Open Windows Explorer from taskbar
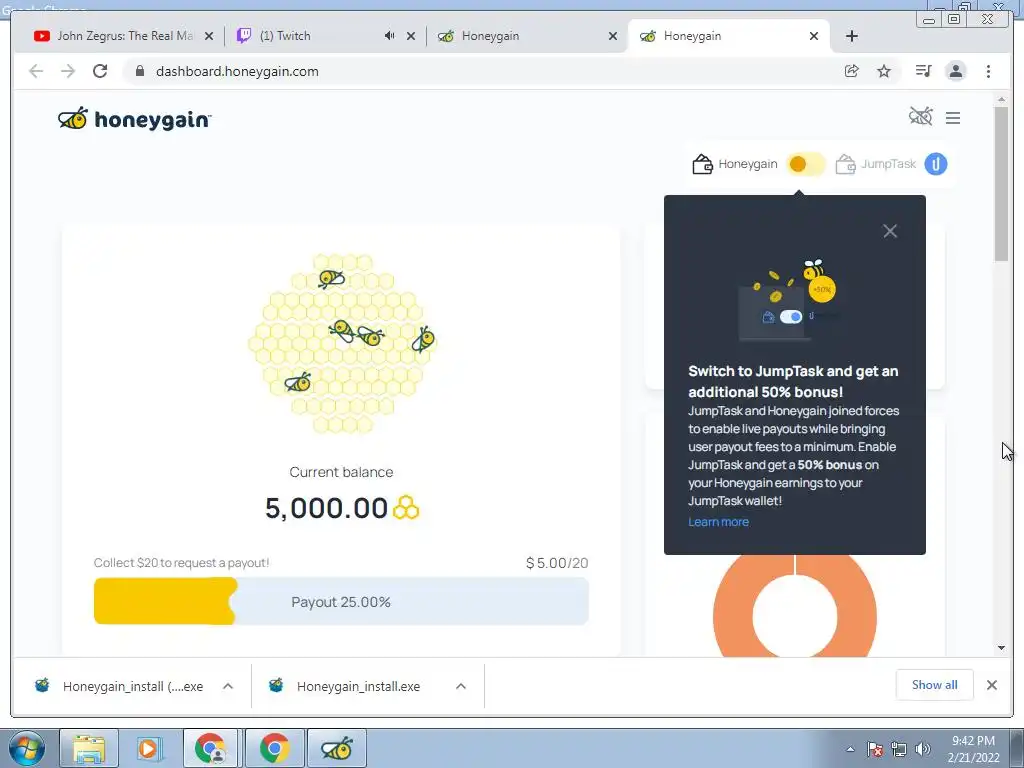The image size is (1024, 768). [x=89, y=748]
